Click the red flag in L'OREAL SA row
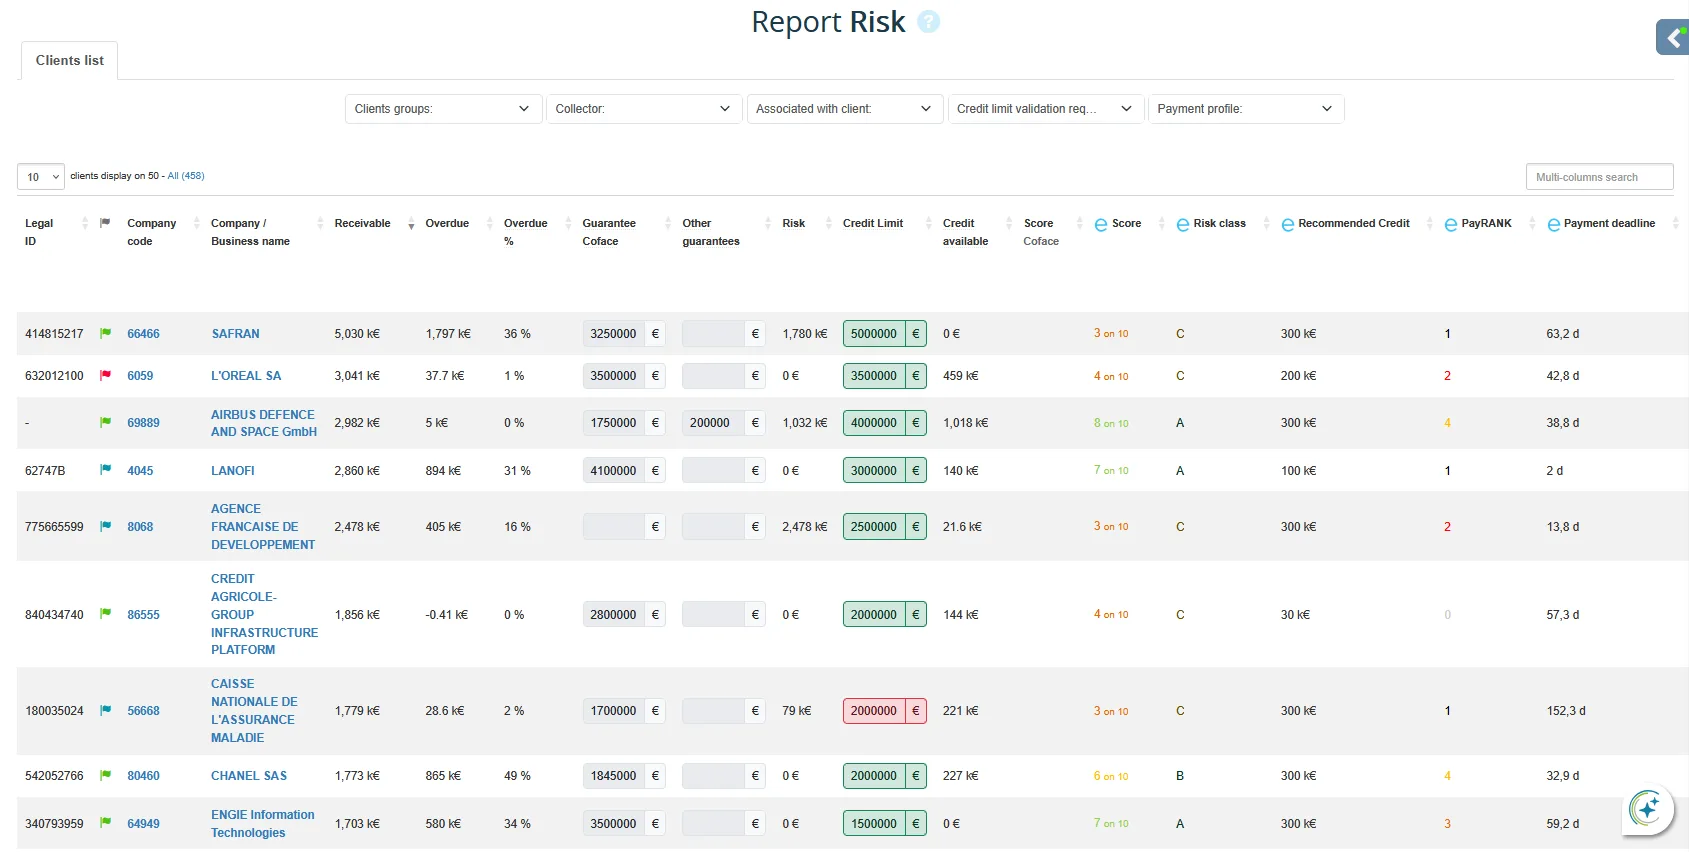The image size is (1689, 852). tap(105, 375)
